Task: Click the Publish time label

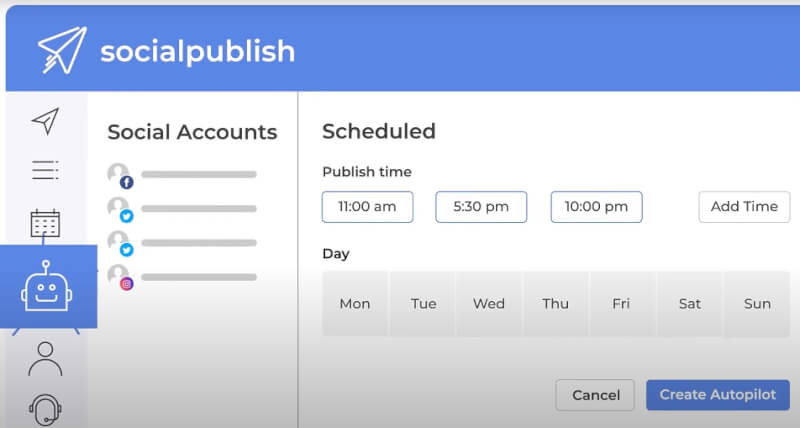Action: click(367, 172)
